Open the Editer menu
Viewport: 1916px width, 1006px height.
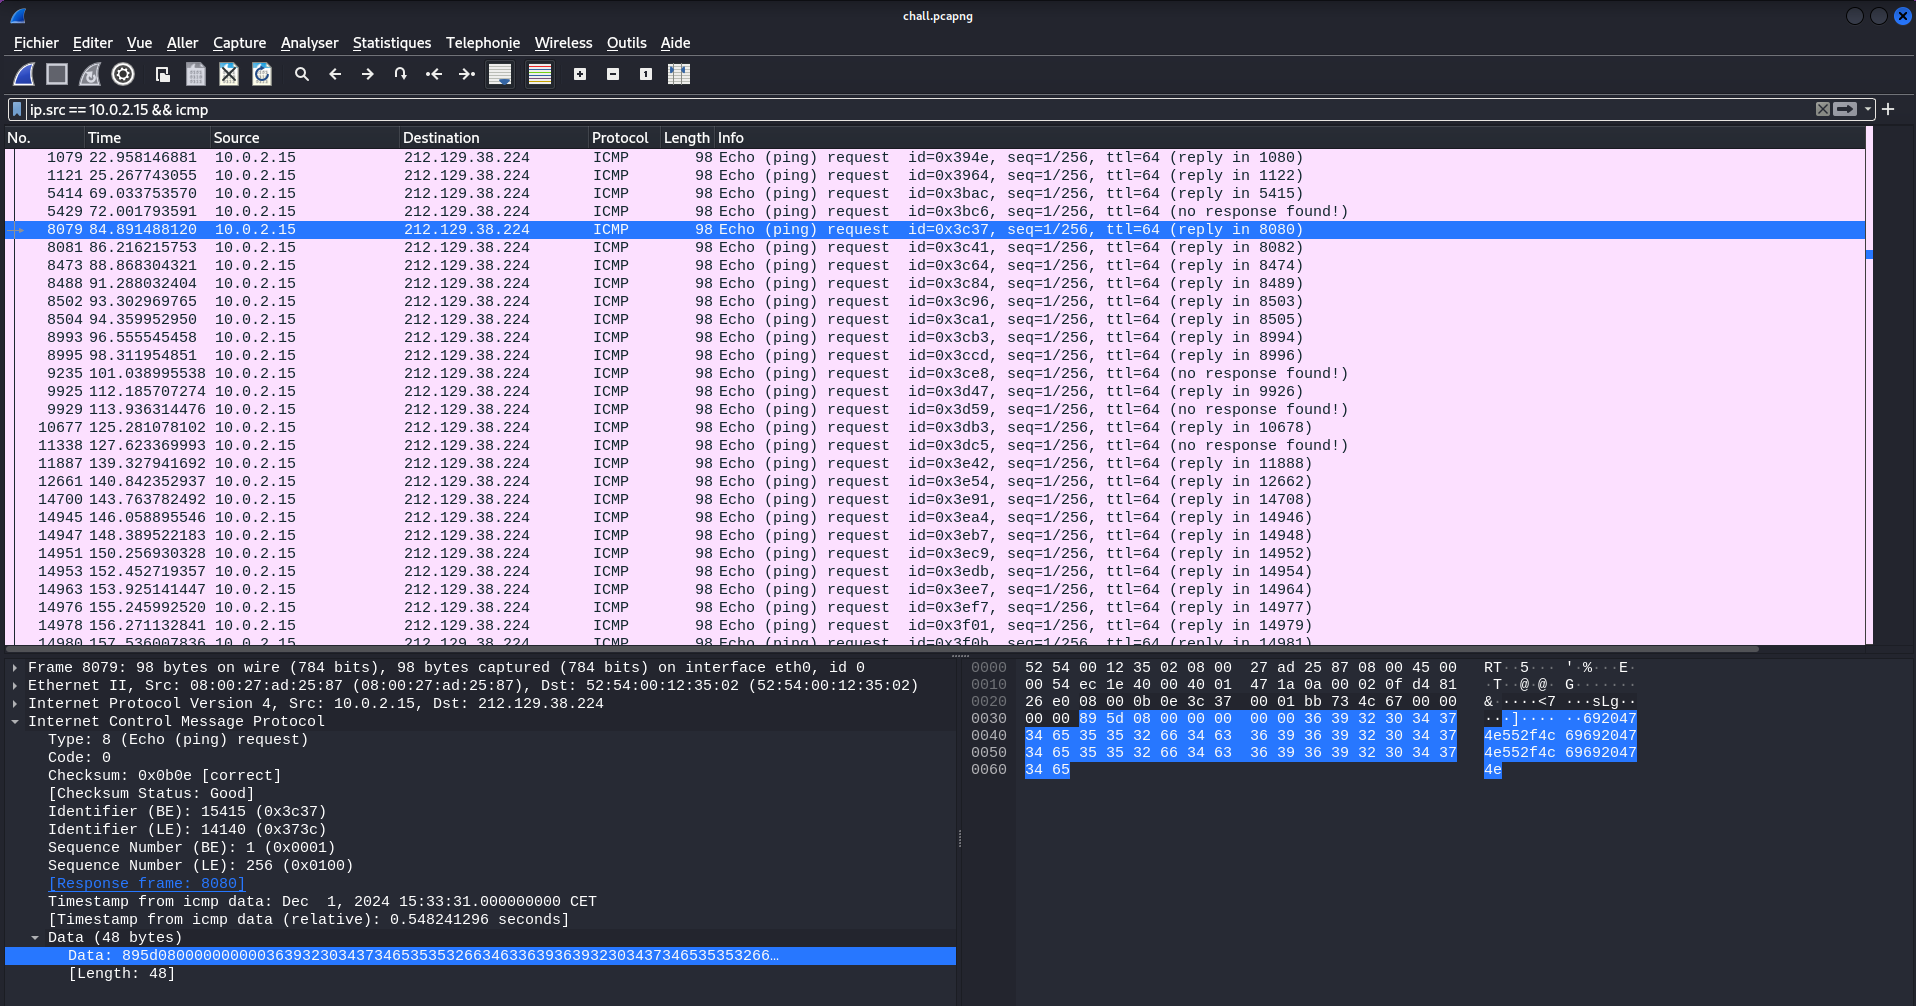[x=93, y=43]
